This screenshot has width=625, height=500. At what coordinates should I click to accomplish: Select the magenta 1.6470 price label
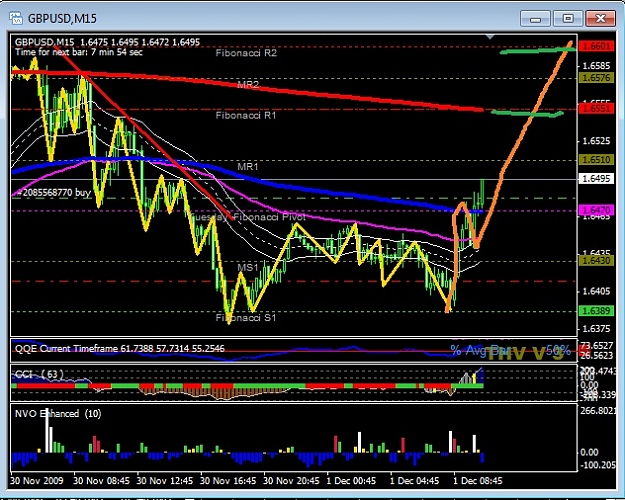(x=596, y=210)
